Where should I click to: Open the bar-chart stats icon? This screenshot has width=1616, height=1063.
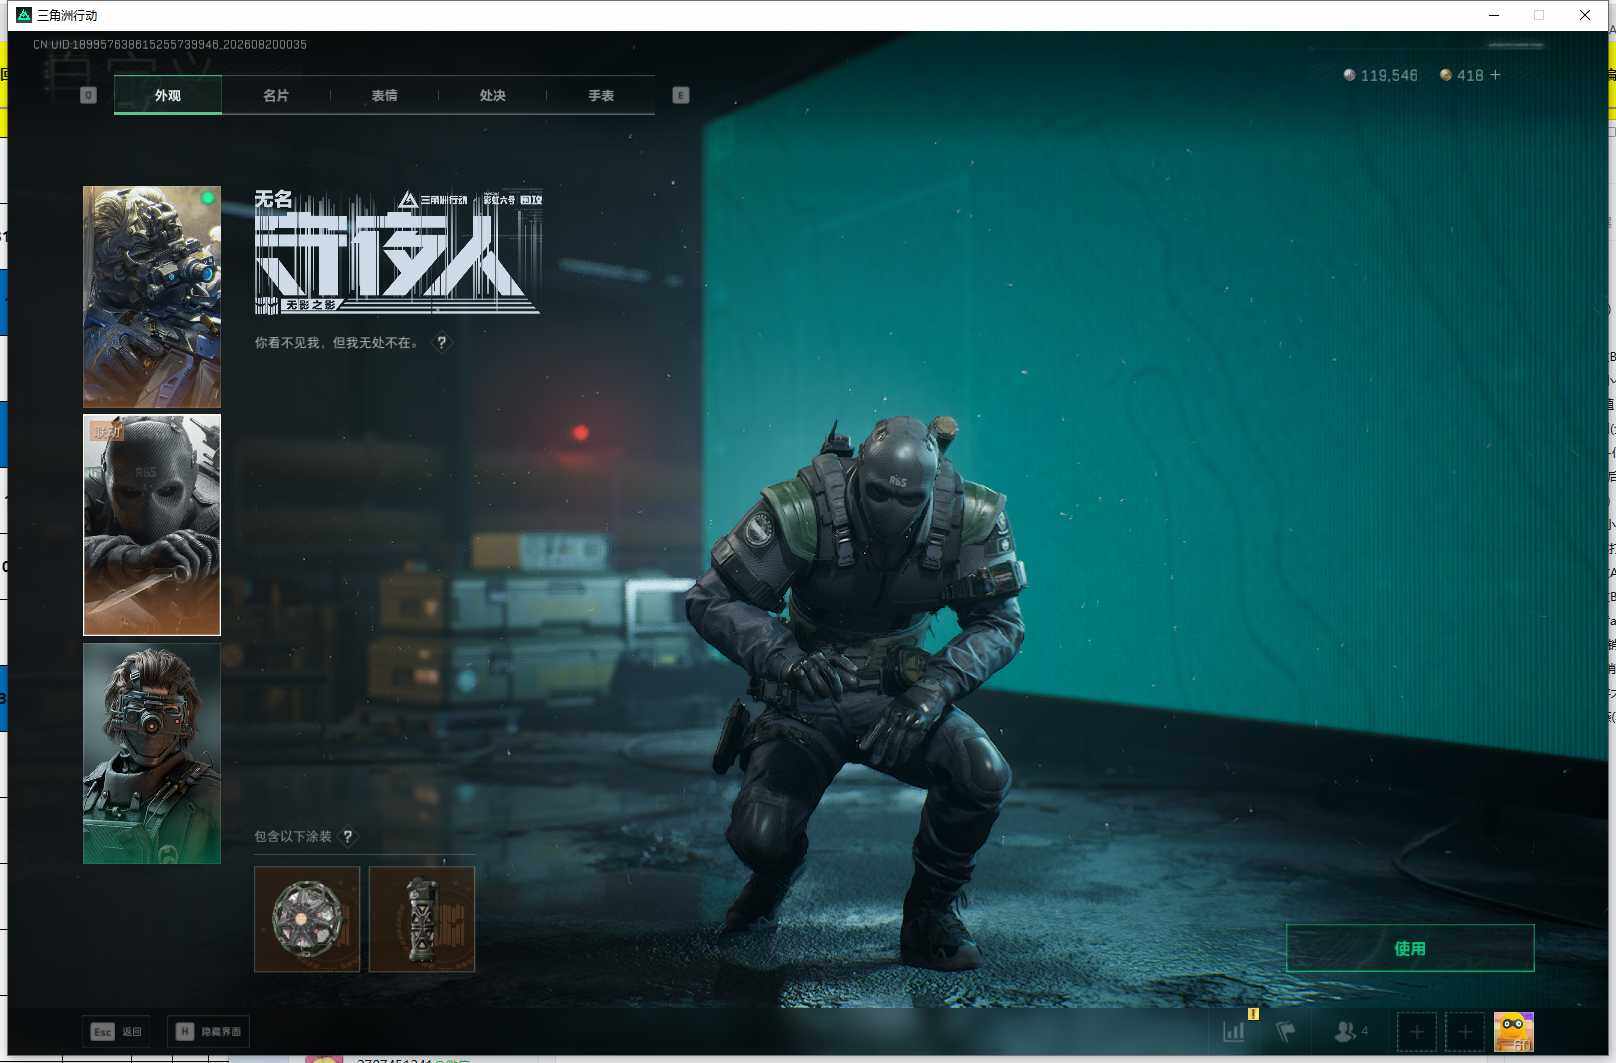[x=1235, y=1031]
